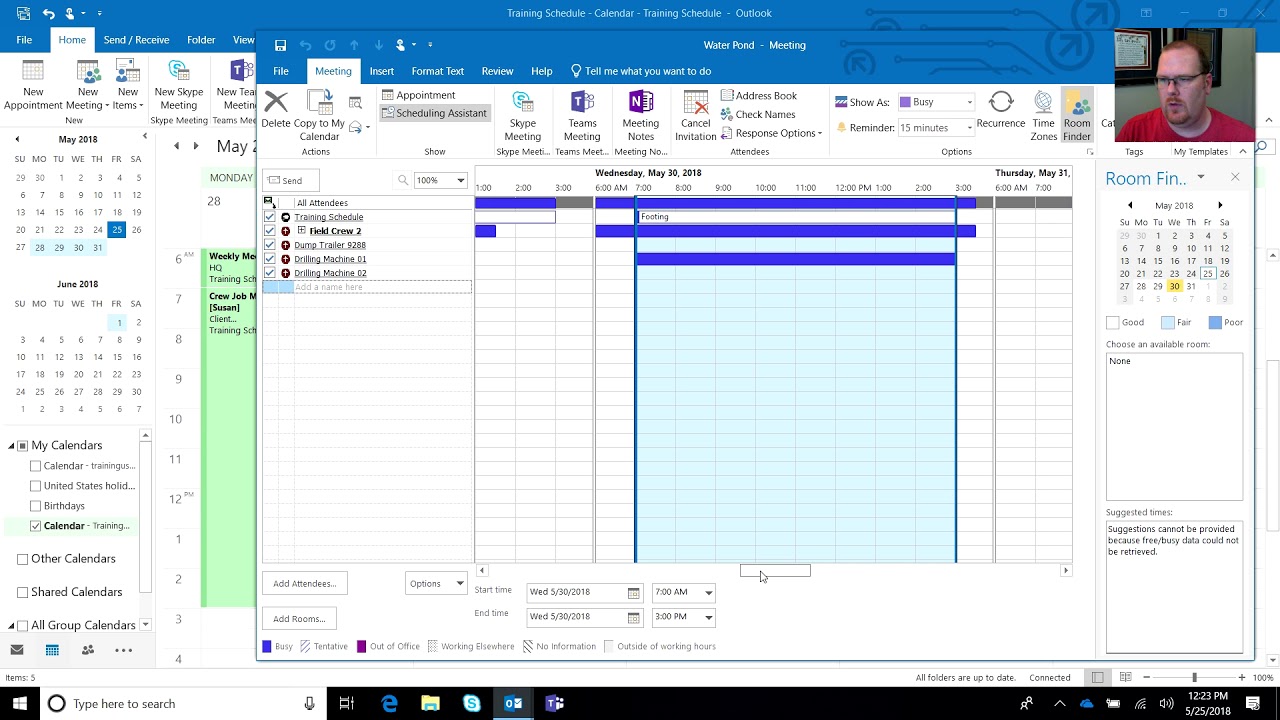
Task: Click more navigation options ellipsis
Action: (124, 650)
